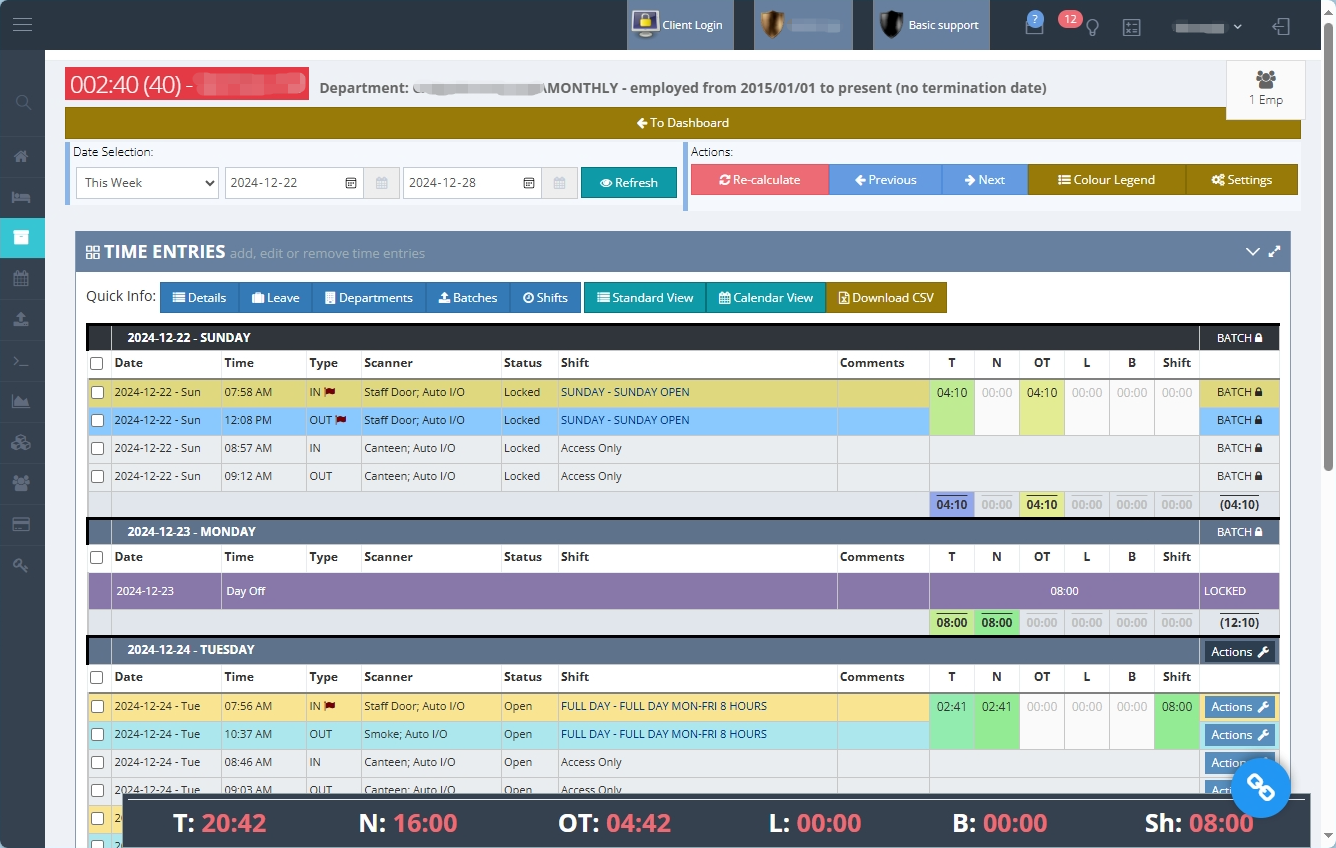The height and width of the screenshot is (848, 1336).
Task: Open the calendar icon in left sidebar
Action: pos(21,279)
